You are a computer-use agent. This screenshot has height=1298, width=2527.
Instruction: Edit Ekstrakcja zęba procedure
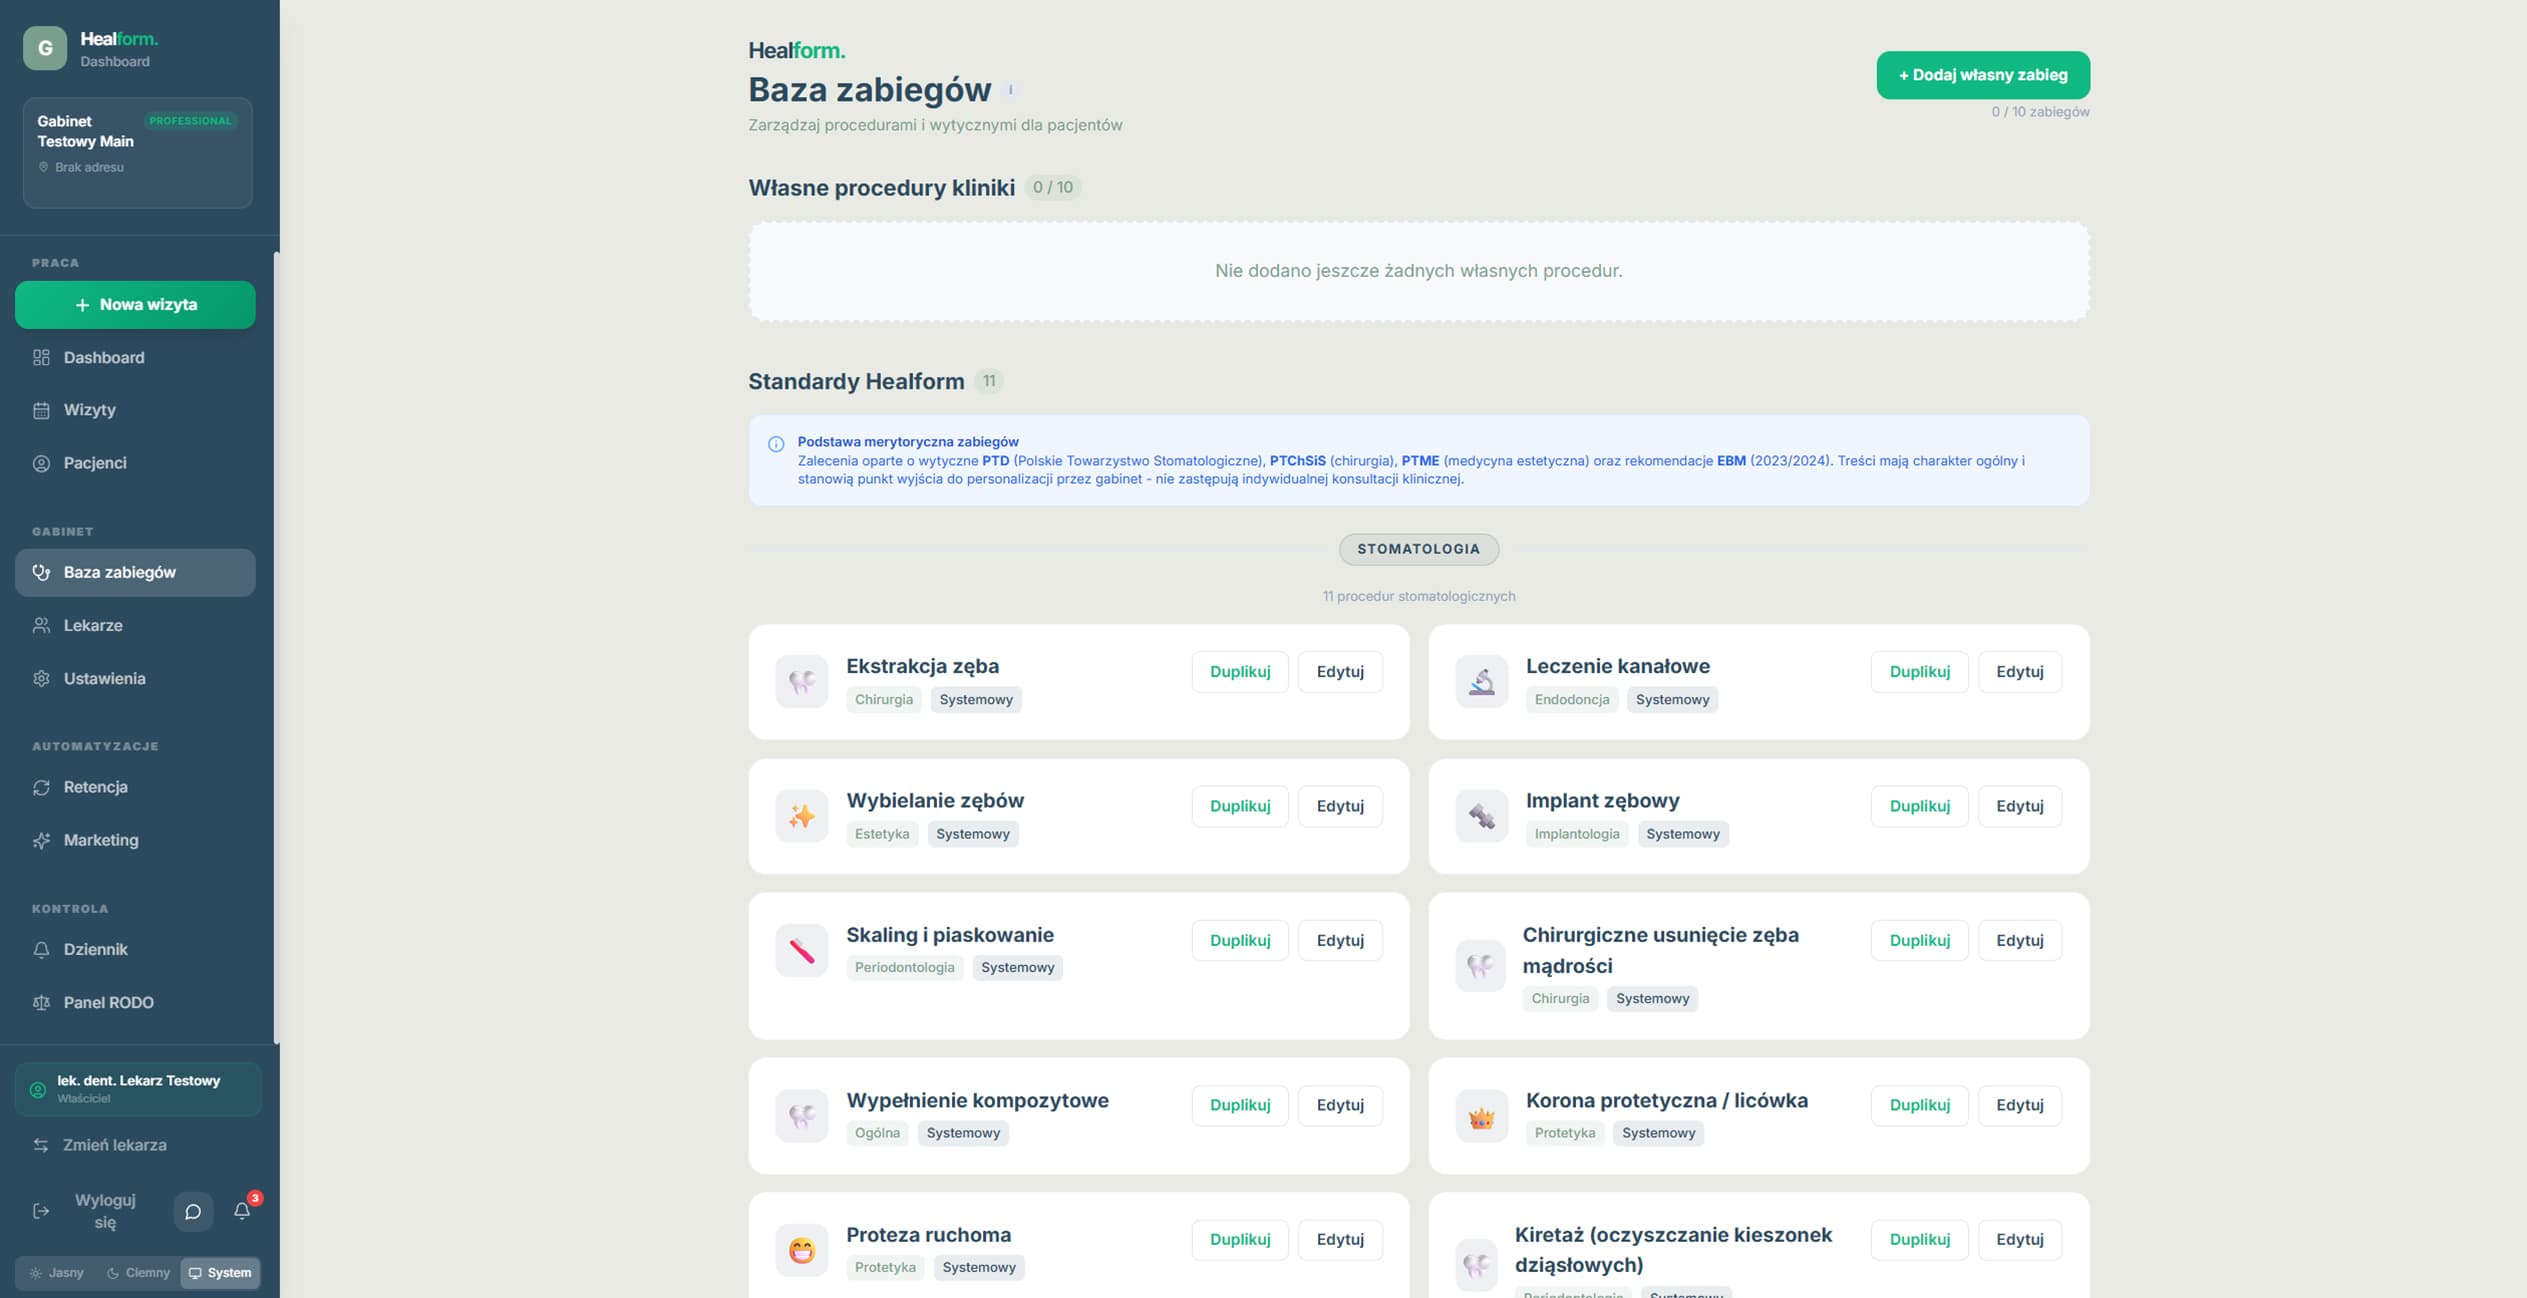pyautogui.click(x=1340, y=672)
